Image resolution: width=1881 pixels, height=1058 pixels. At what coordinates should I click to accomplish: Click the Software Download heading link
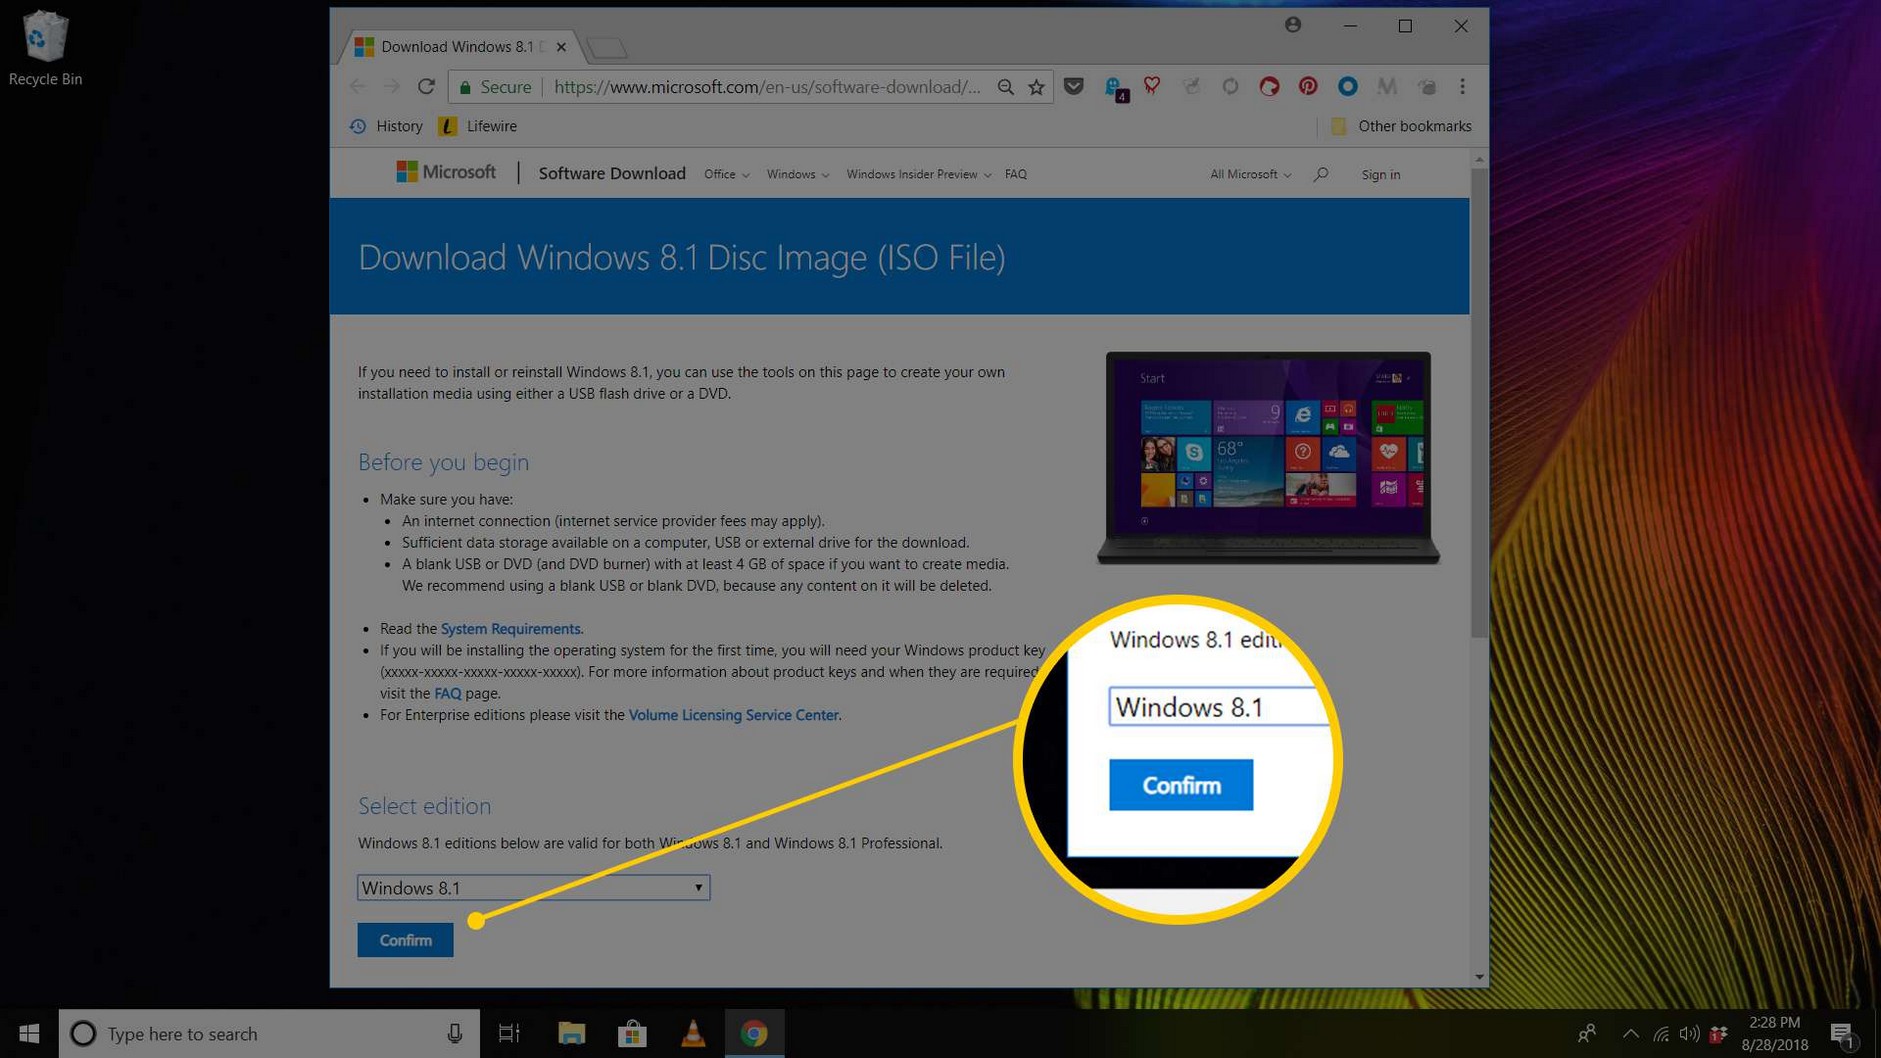612,173
